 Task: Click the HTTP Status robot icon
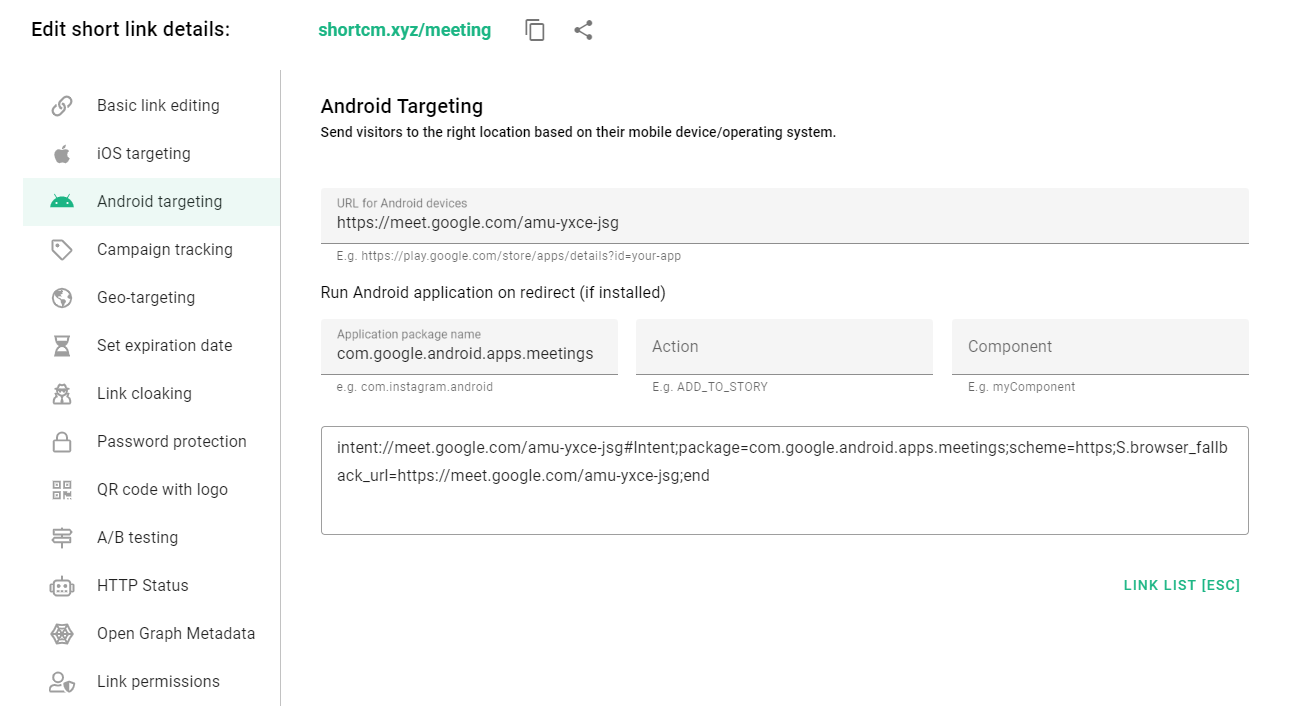click(x=61, y=585)
